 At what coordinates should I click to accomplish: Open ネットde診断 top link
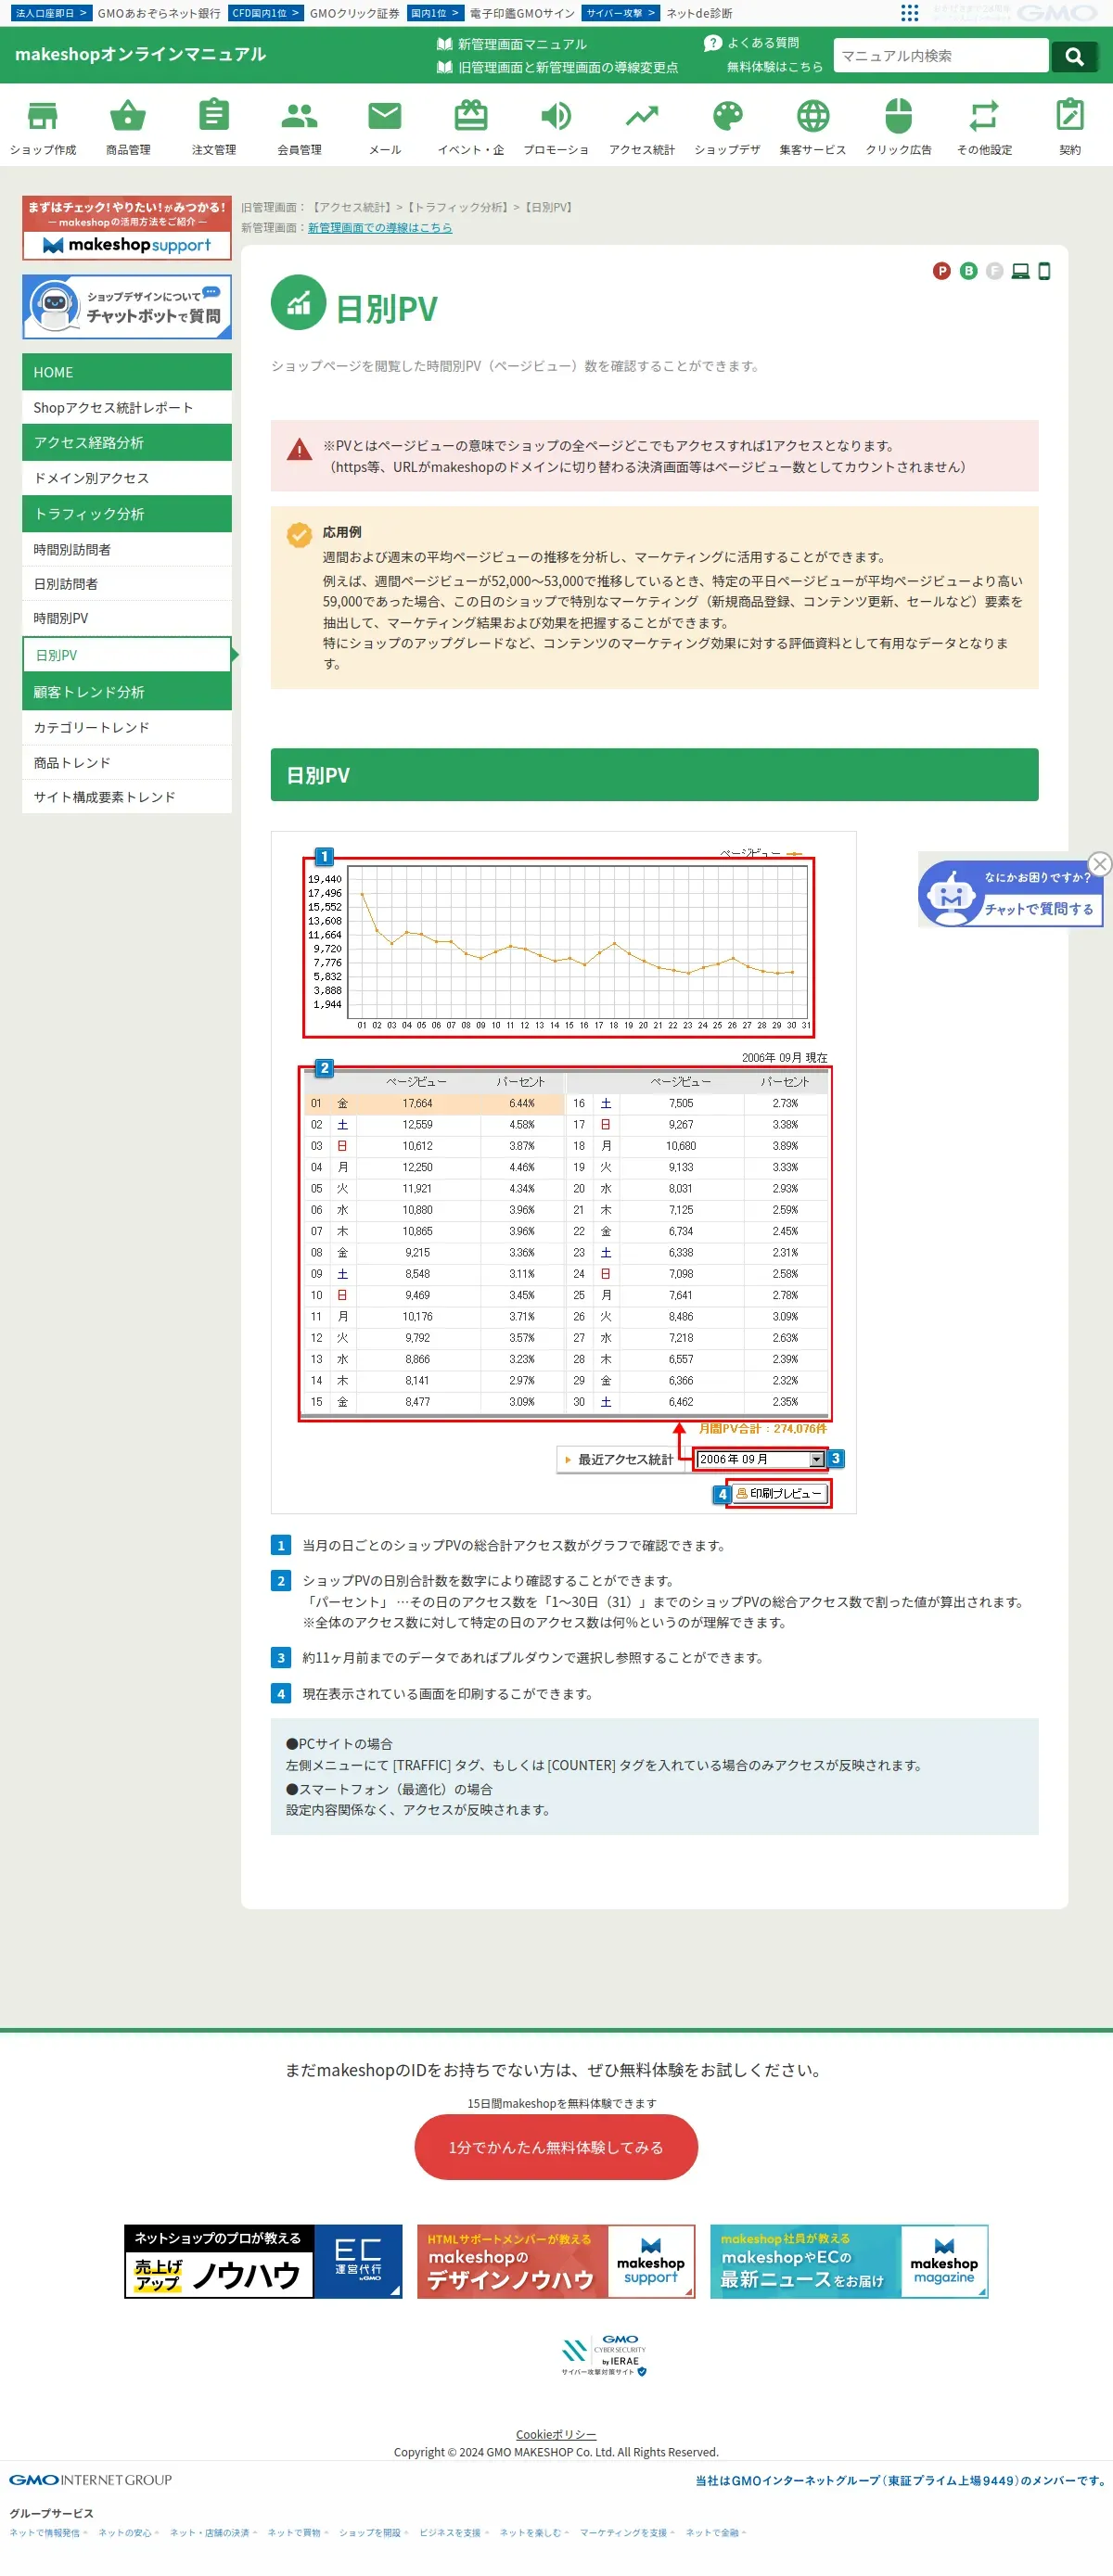699,13
